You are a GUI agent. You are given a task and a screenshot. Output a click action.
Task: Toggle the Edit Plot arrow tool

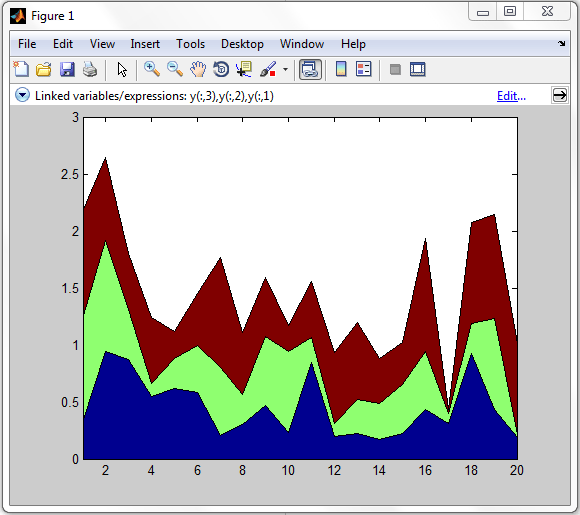[122, 69]
